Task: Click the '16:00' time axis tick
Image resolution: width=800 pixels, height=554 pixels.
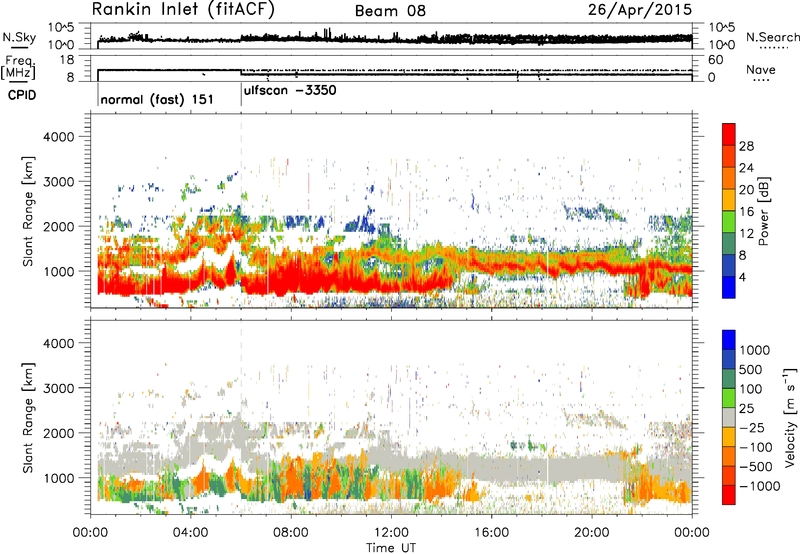Action: click(x=492, y=533)
